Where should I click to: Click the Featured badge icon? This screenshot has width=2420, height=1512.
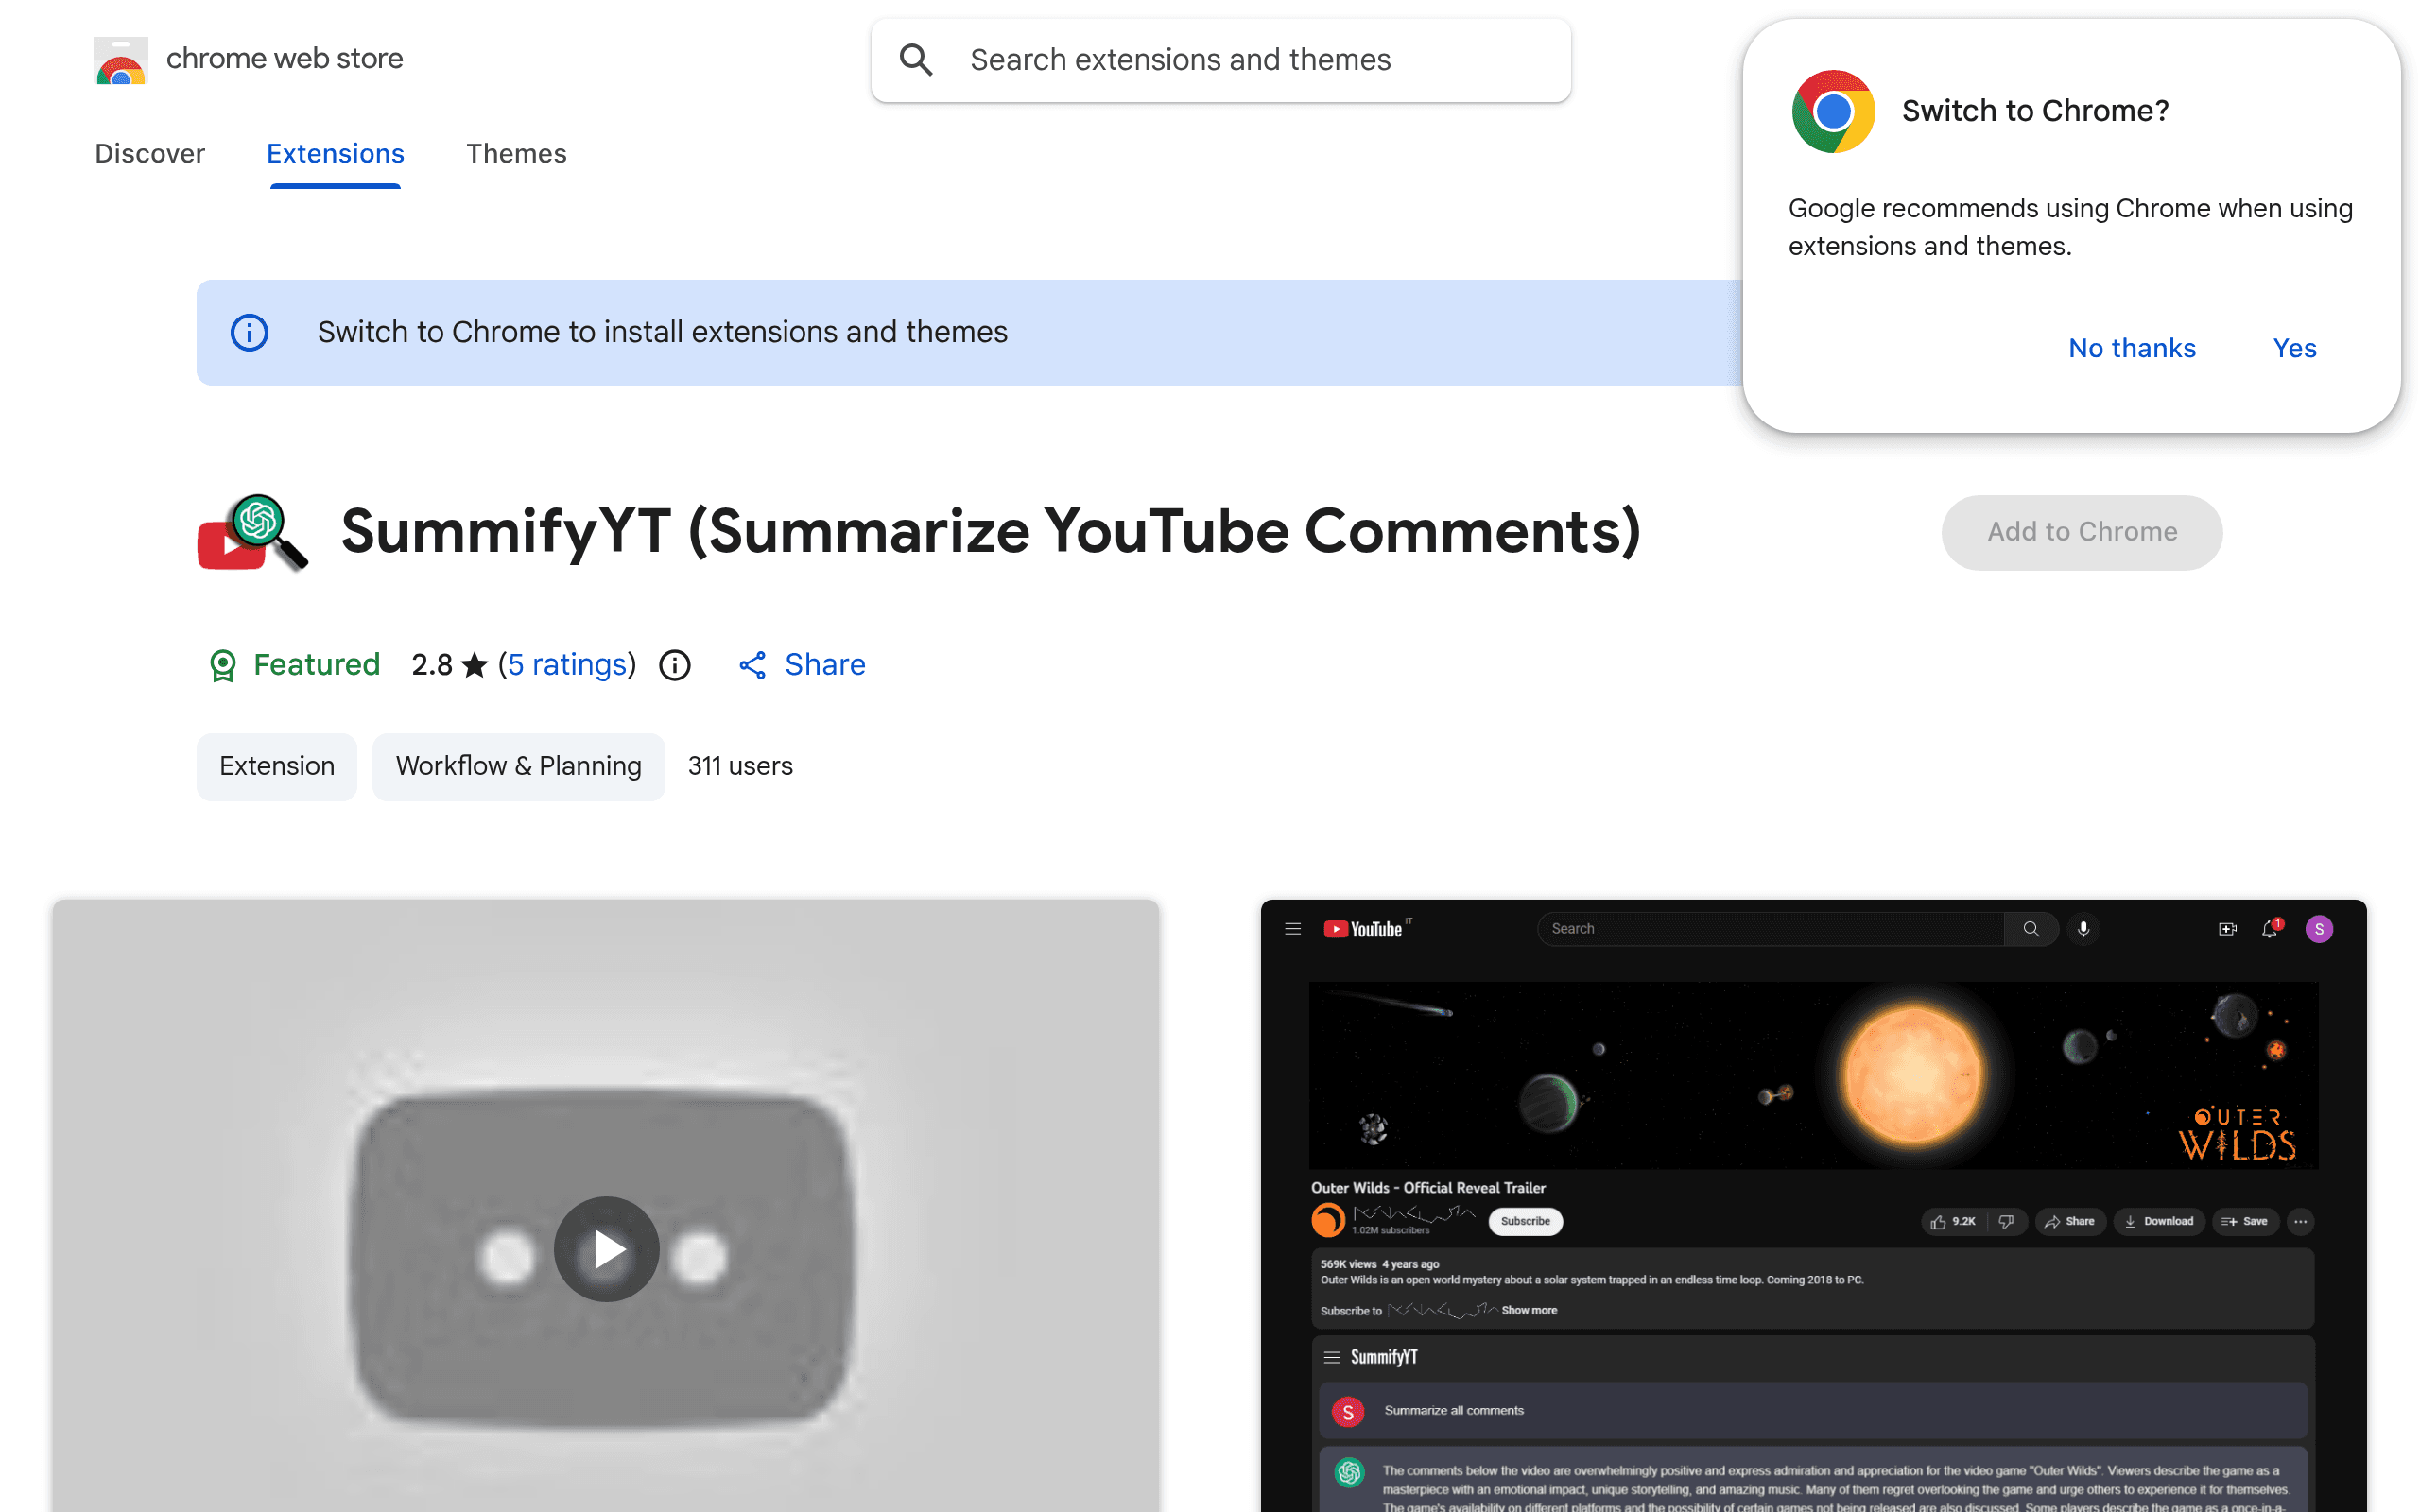click(222, 665)
